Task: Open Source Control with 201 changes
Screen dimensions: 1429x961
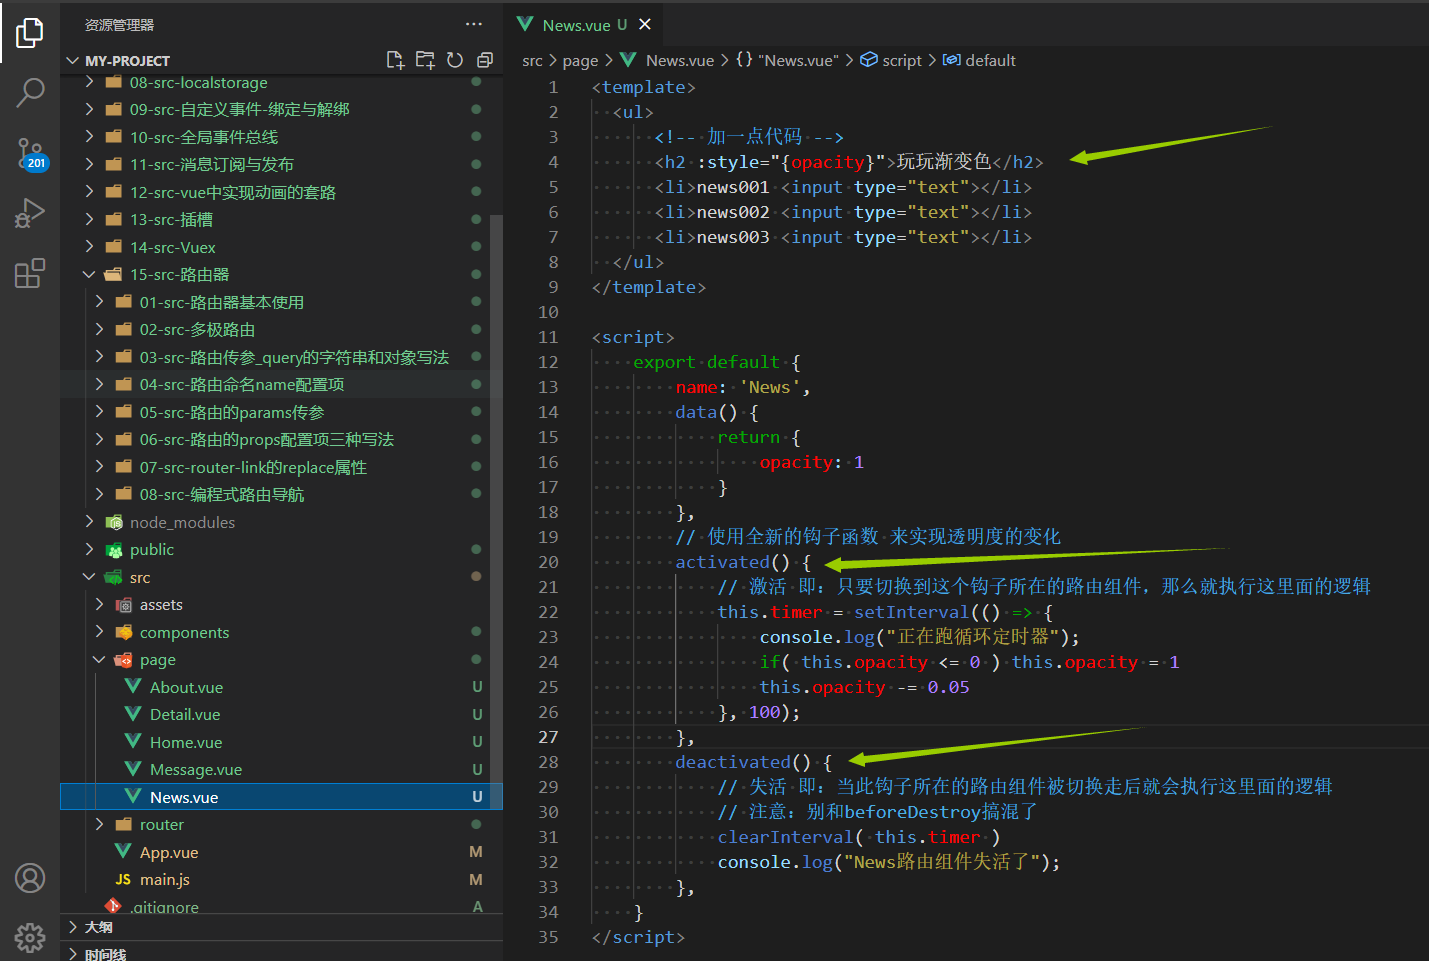Action: coord(30,154)
